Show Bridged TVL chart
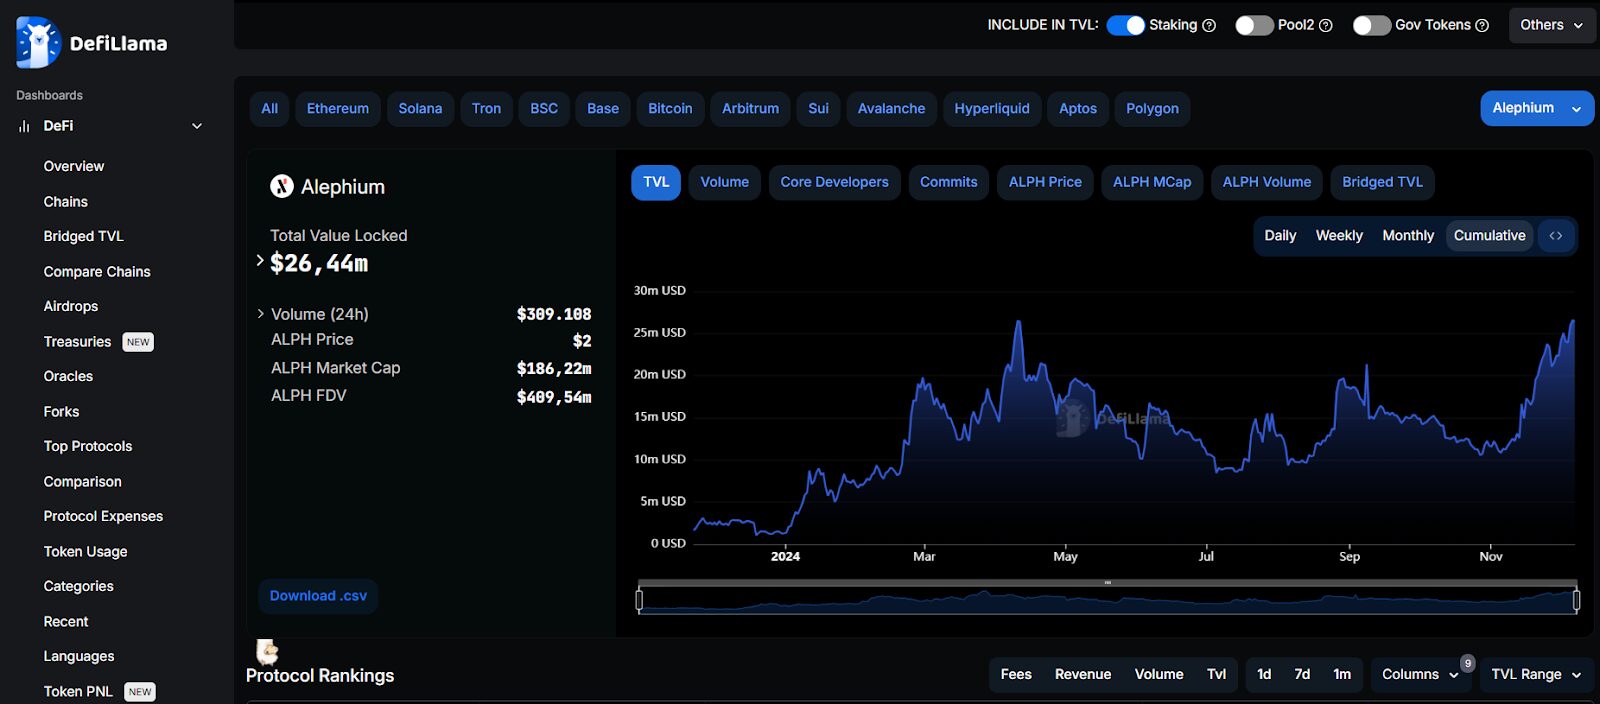This screenshot has height=704, width=1600. 1383,182
